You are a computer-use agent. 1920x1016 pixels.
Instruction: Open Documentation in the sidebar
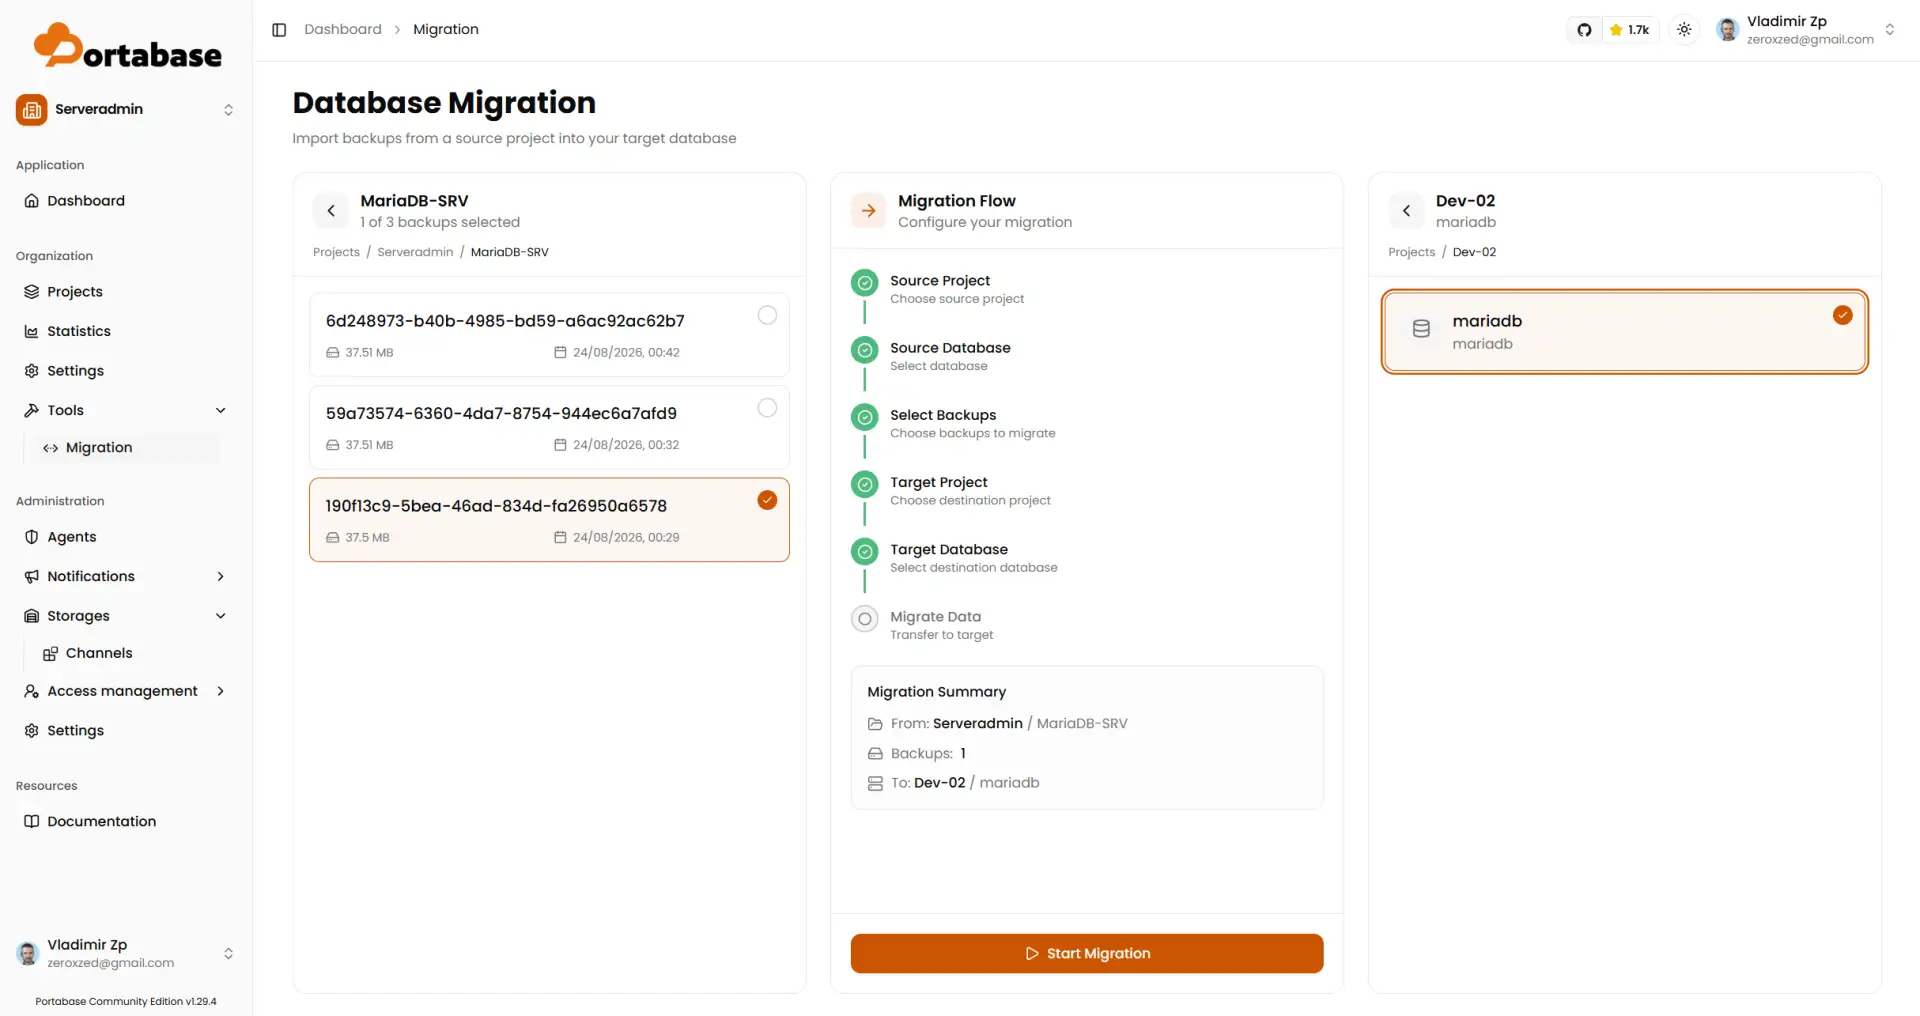coord(126,822)
